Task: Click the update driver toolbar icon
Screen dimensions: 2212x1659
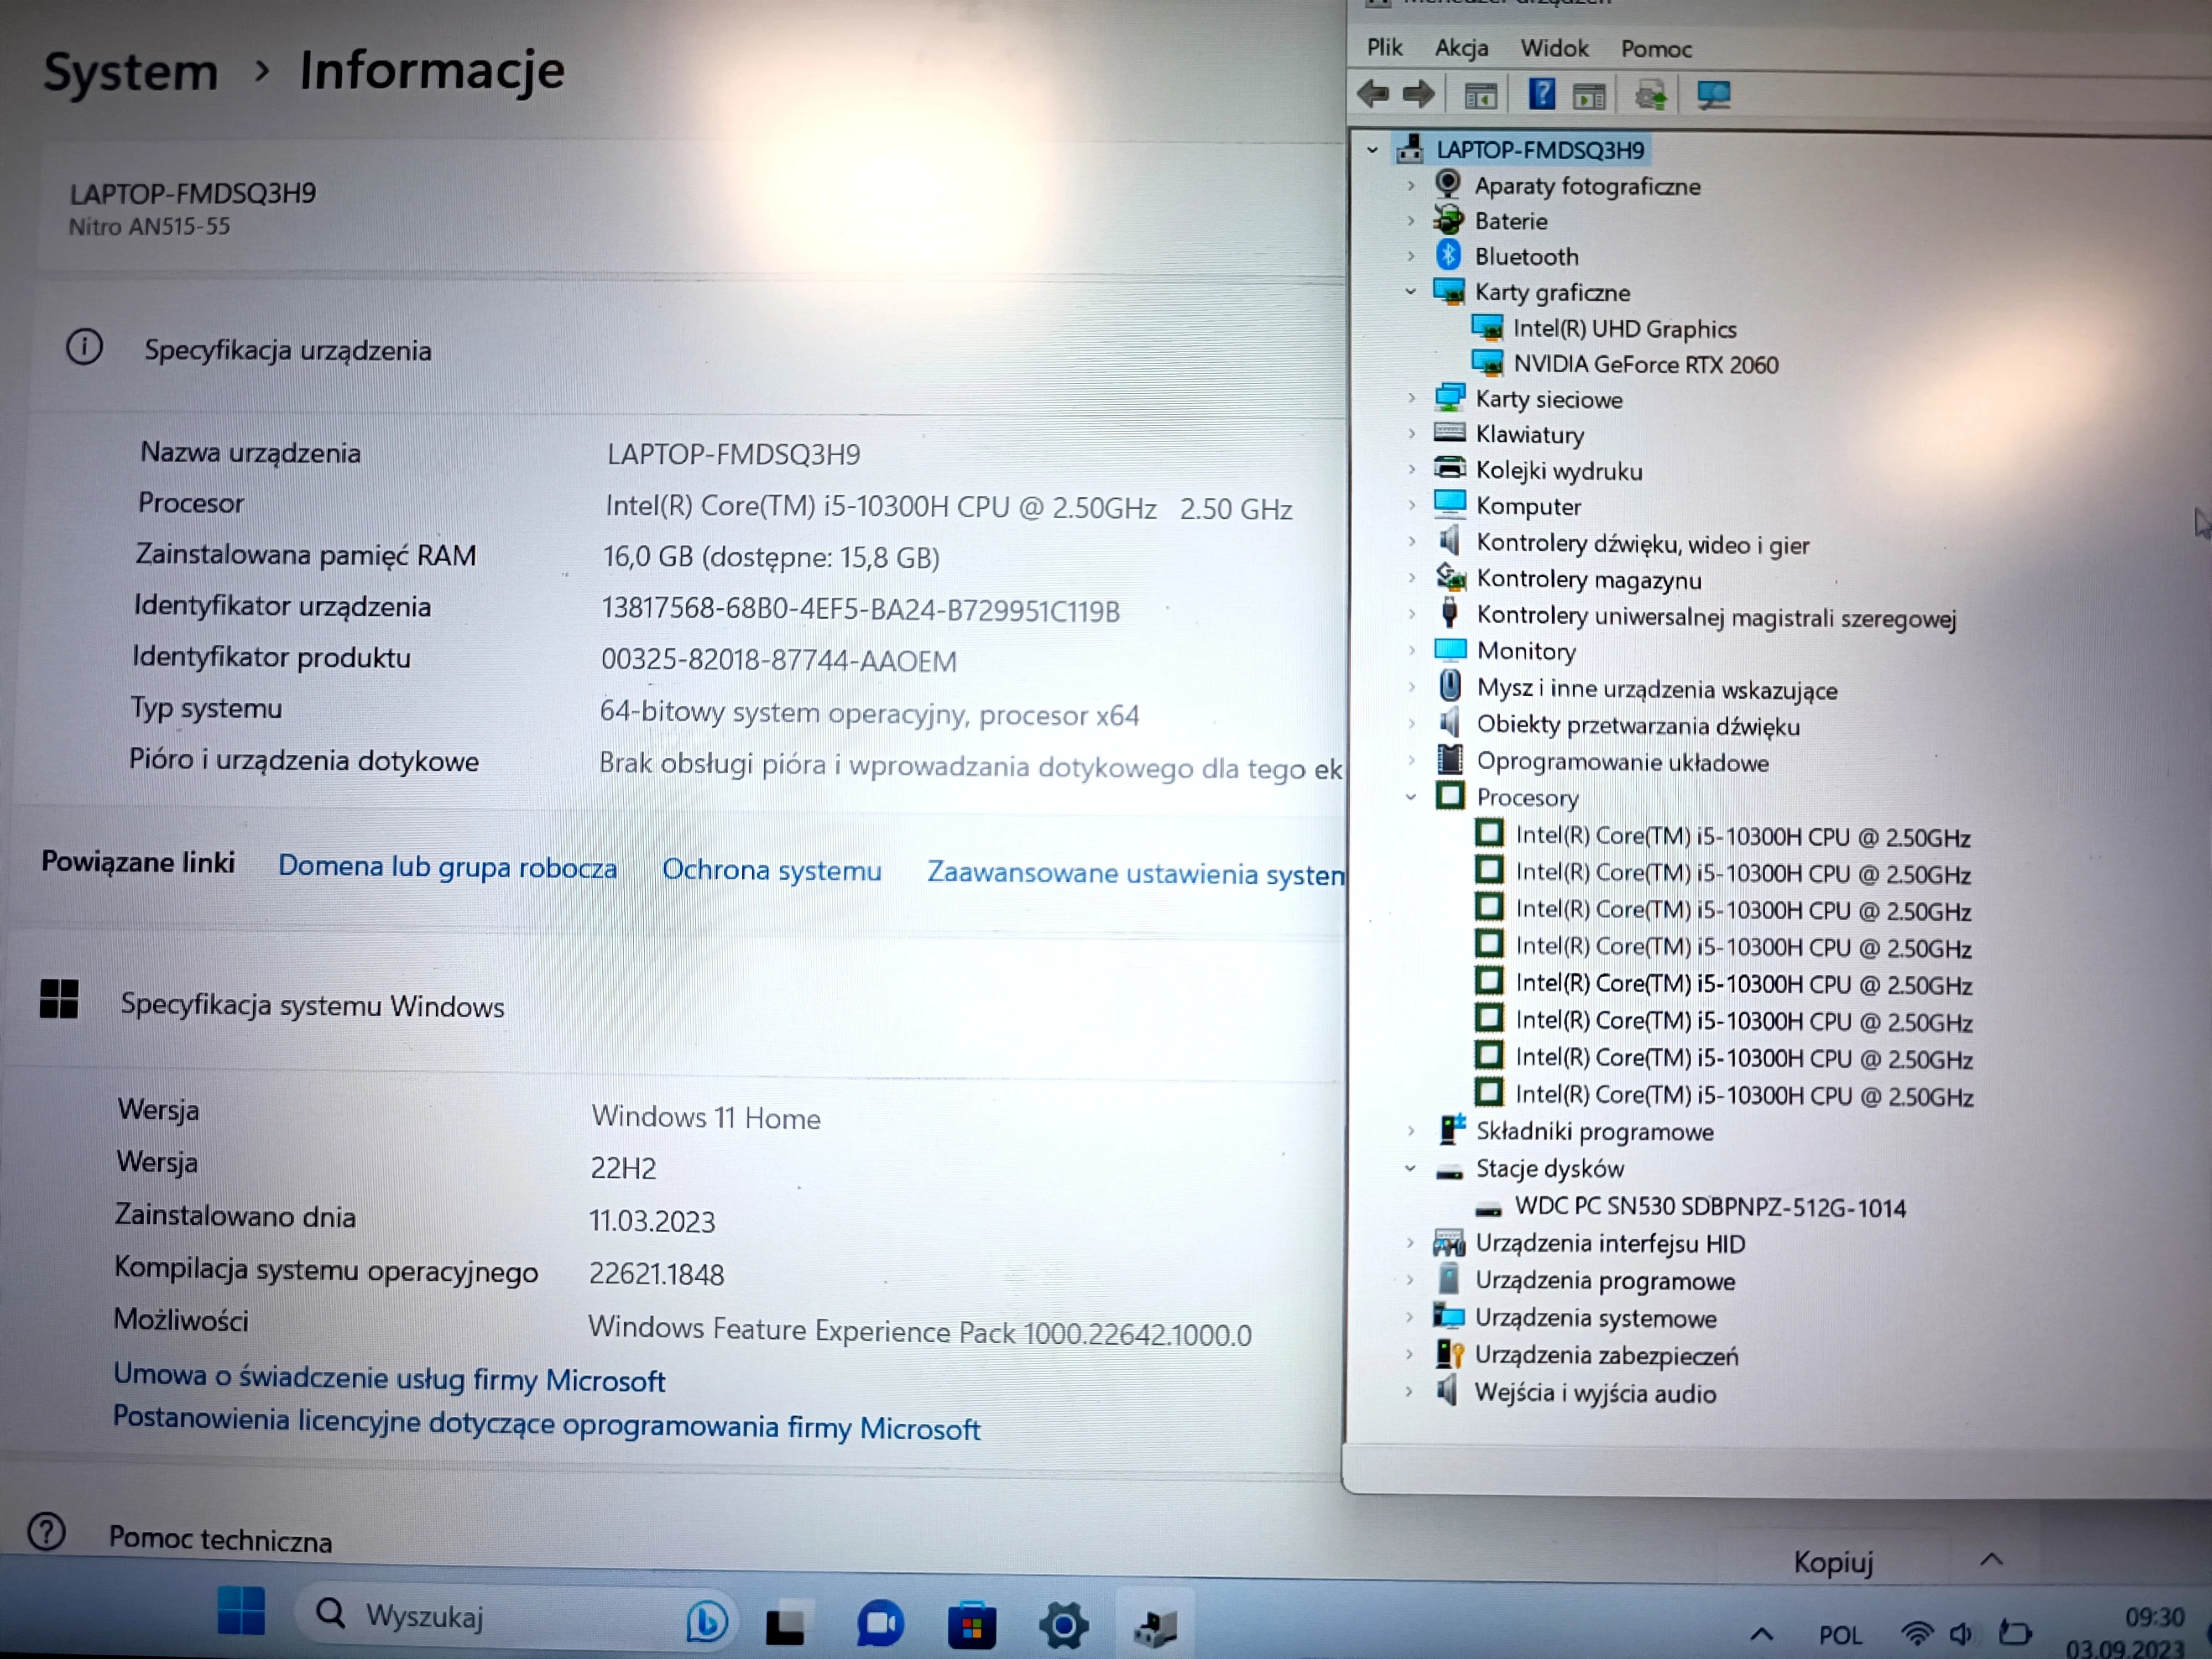Action: [x=1651, y=96]
